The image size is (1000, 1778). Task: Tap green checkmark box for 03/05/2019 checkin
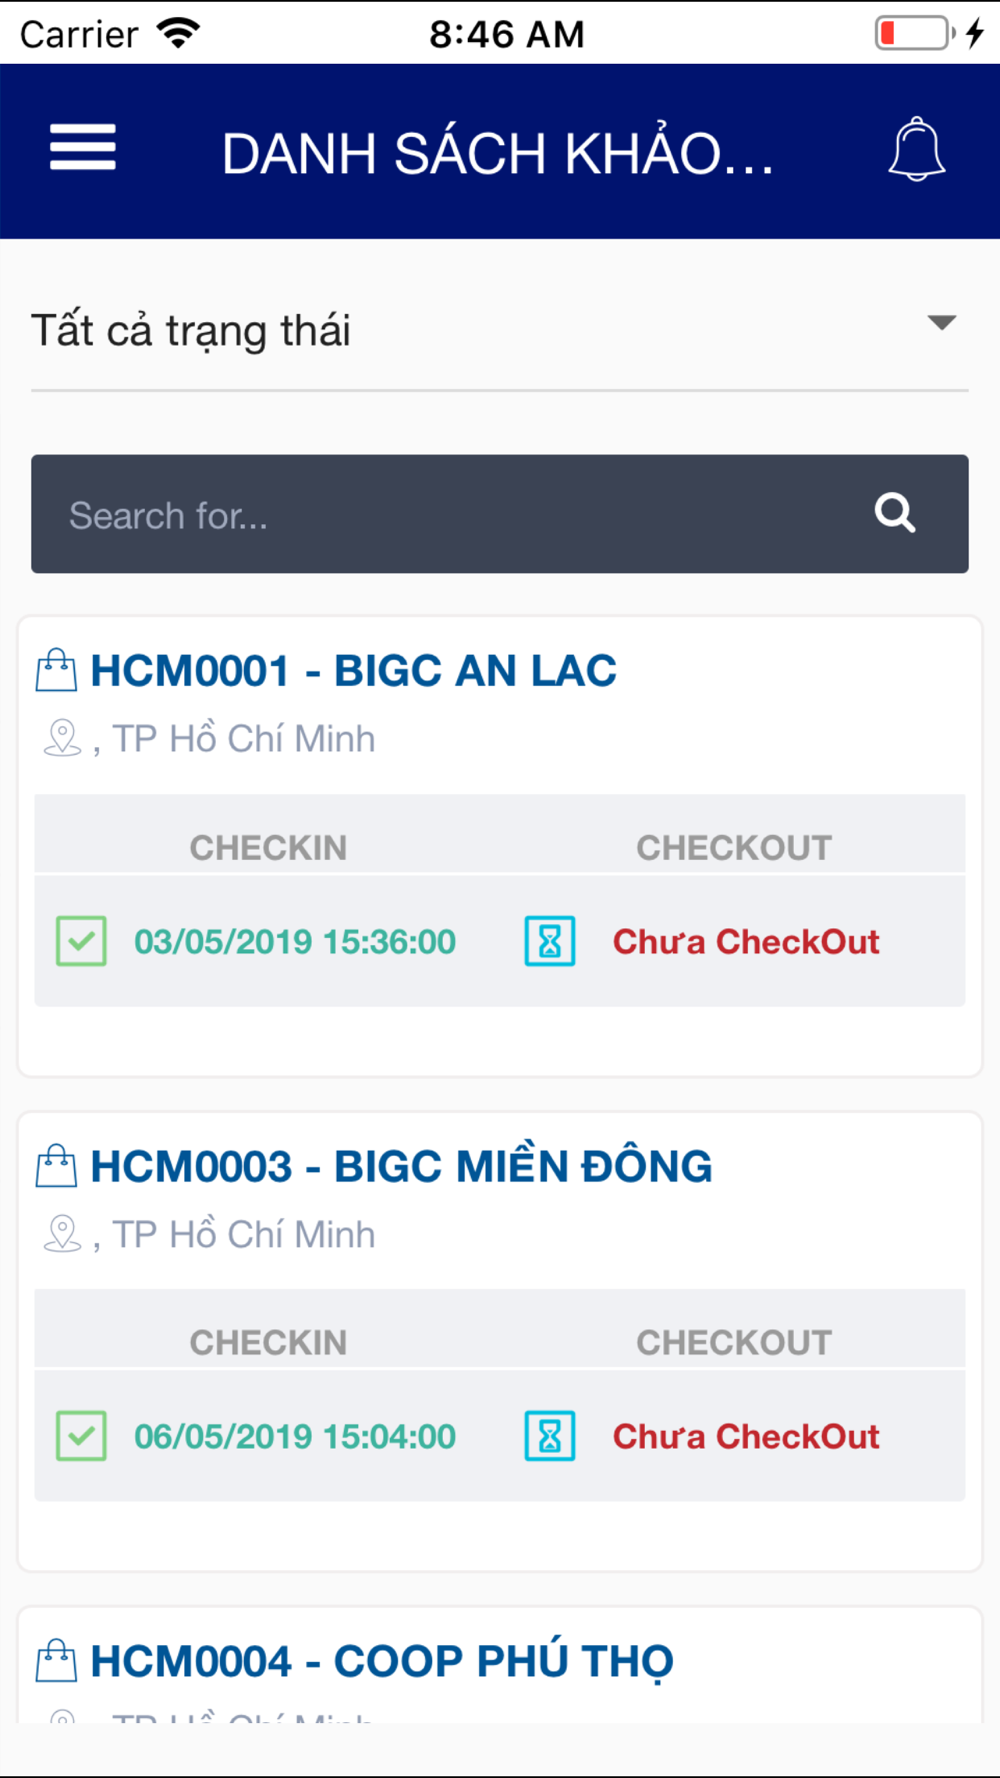pos(81,941)
